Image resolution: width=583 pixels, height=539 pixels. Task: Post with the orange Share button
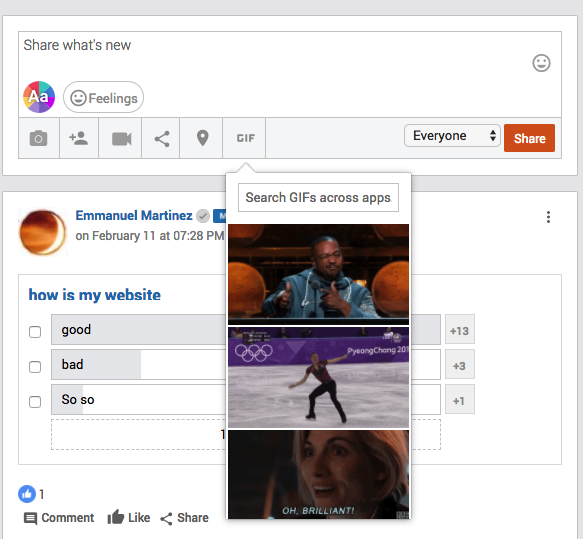(529, 138)
